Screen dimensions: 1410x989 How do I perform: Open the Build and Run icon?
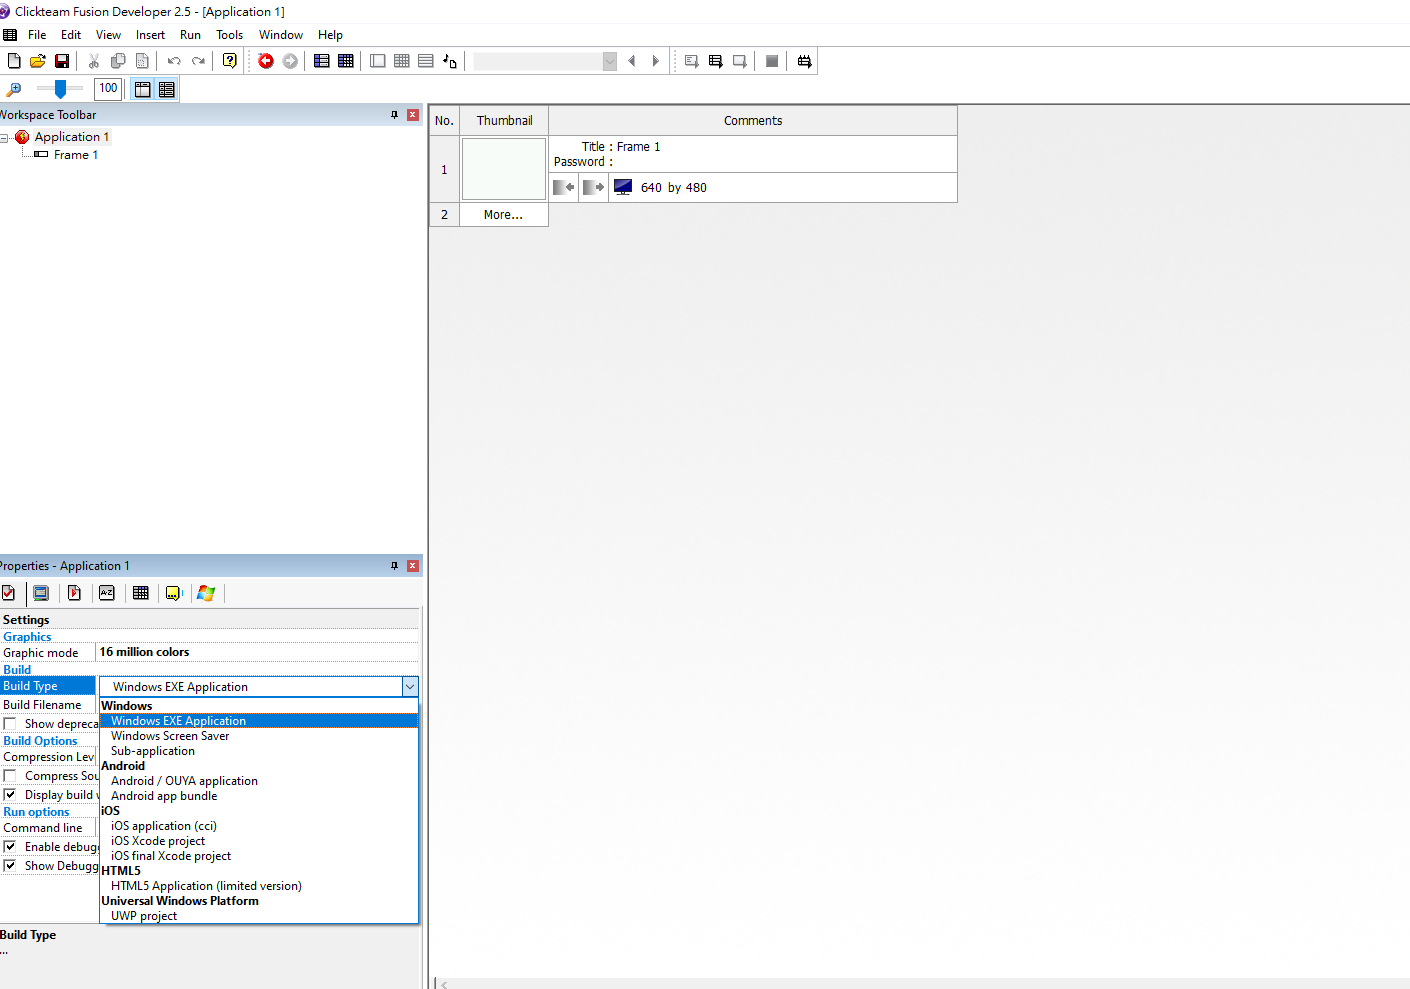click(805, 61)
